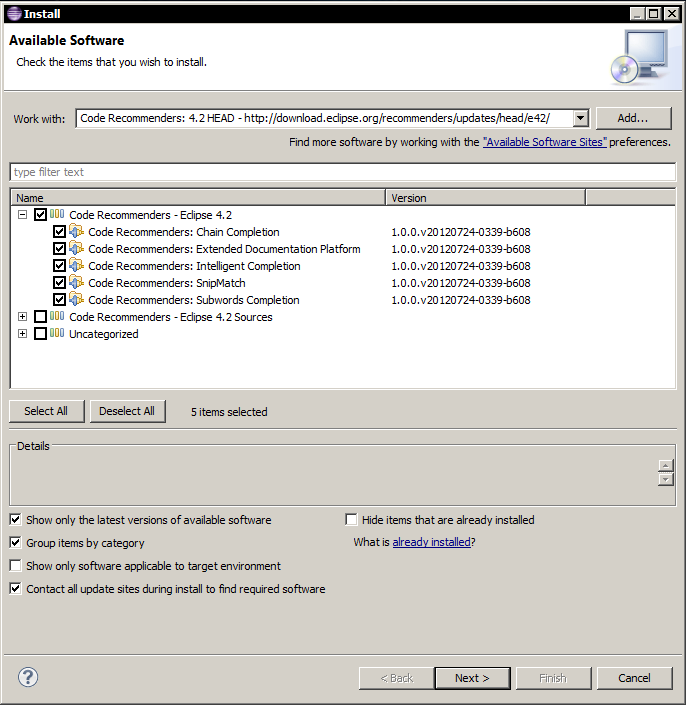Click the Add... button
The width and height of the screenshot is (686, 705).
[x=633, y=118]
